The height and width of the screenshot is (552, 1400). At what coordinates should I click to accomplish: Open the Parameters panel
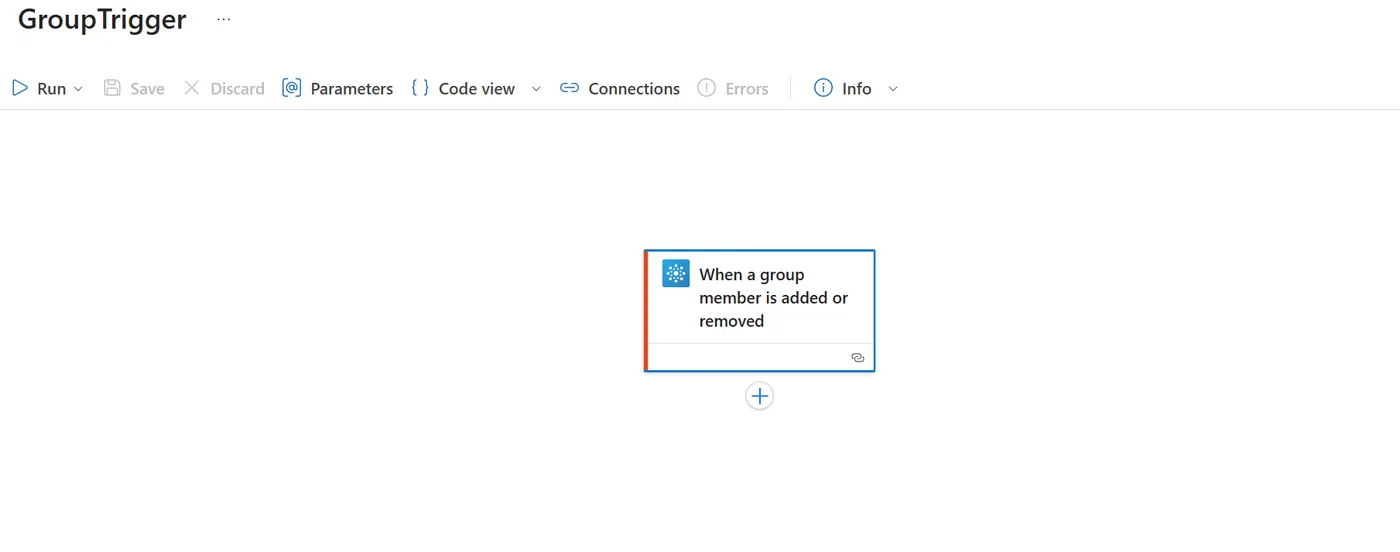337,88
